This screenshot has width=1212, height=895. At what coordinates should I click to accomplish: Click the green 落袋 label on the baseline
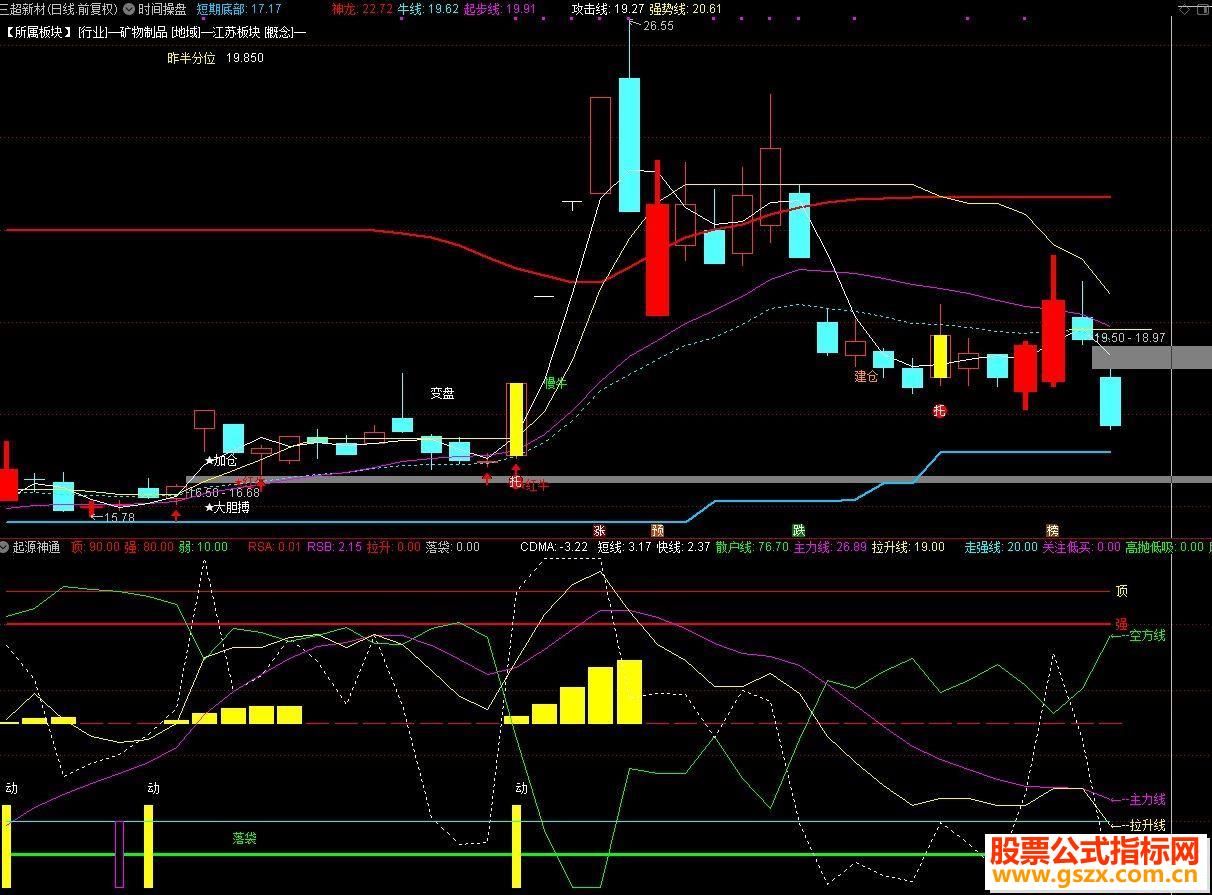tap(244, 838)
